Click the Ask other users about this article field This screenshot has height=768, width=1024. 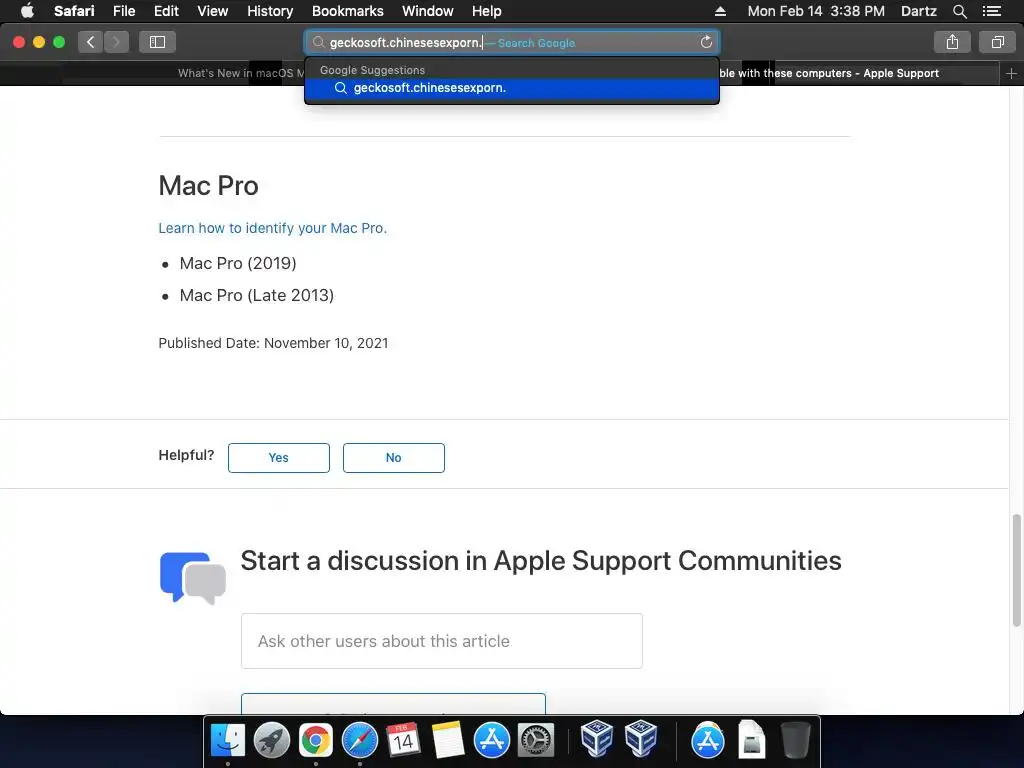441,641
